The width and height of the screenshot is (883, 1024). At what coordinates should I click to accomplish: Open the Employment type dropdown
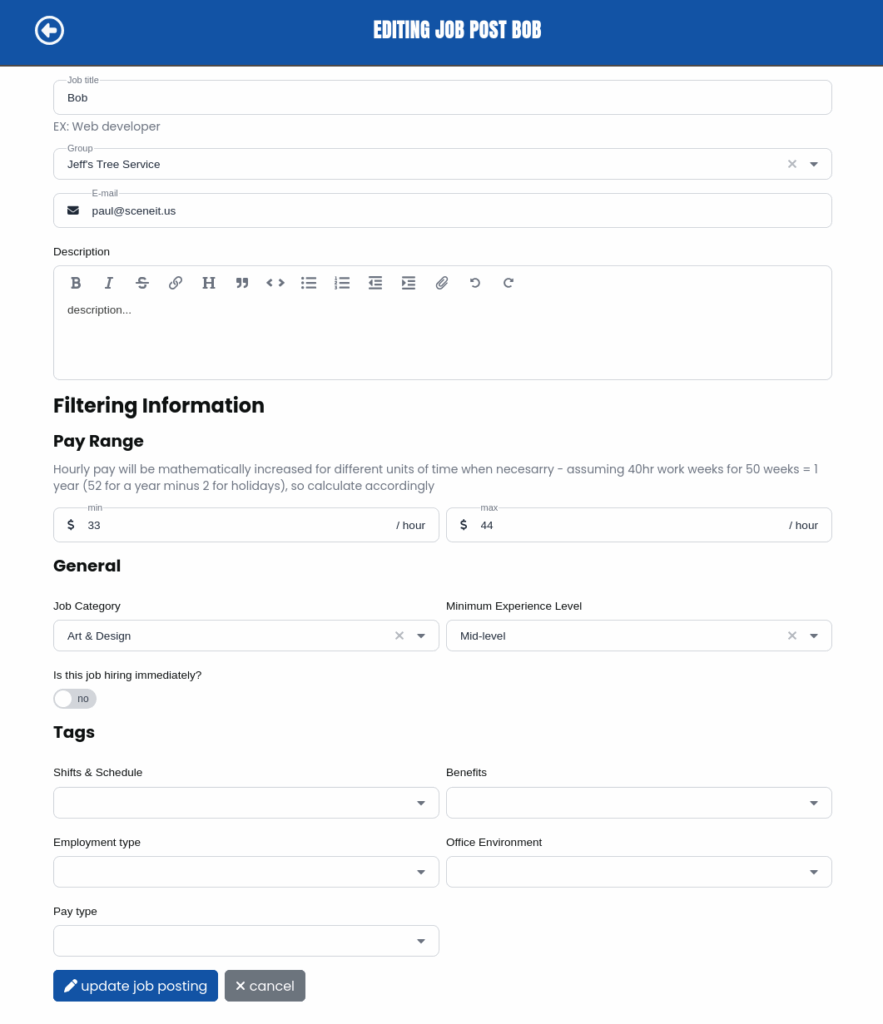(x=245, y=872)
